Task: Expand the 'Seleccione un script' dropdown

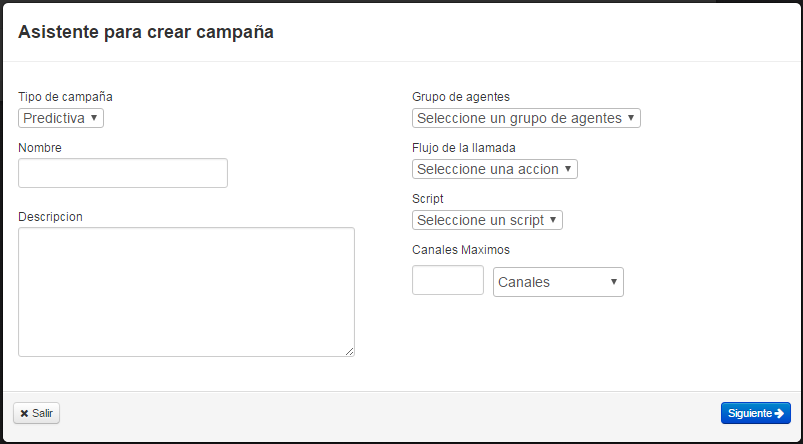Action: 487,220
